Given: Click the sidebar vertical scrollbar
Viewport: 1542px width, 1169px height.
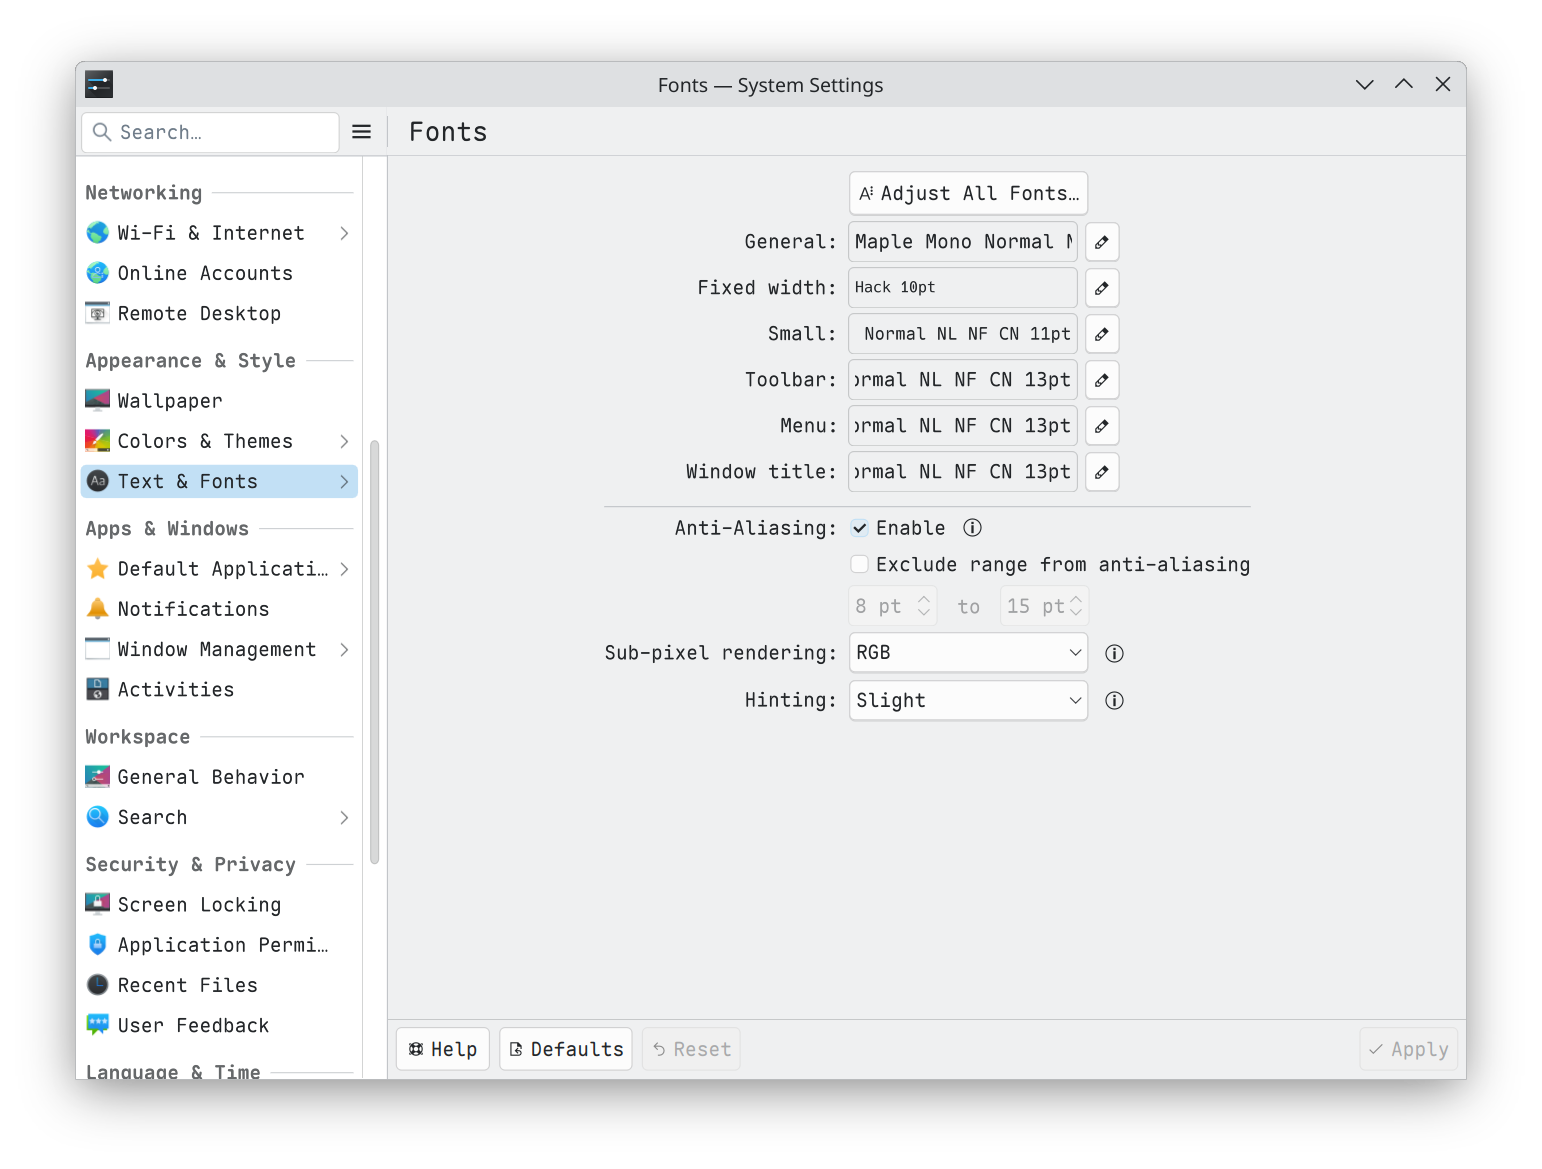Looking at the screenshot, I should 375,650.
